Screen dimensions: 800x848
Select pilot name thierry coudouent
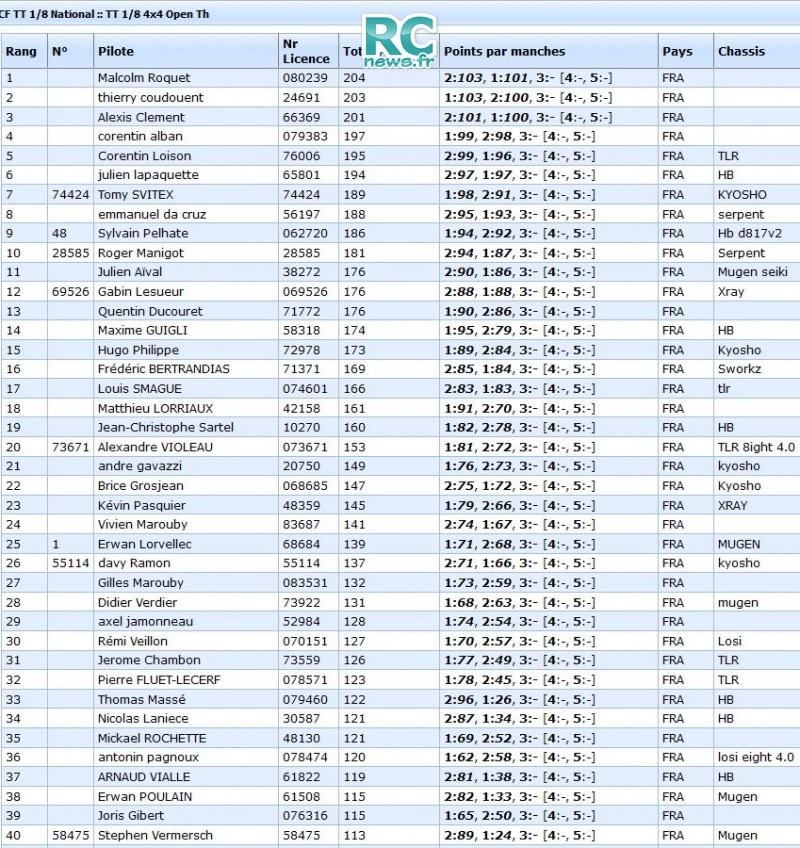click(150, 97)
